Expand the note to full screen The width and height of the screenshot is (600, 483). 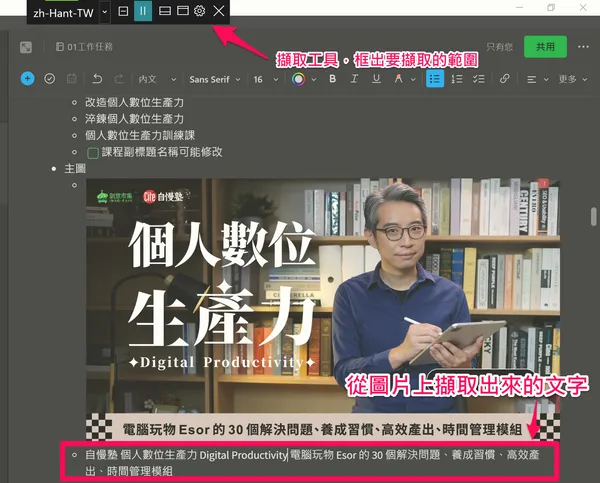point(26,47)
